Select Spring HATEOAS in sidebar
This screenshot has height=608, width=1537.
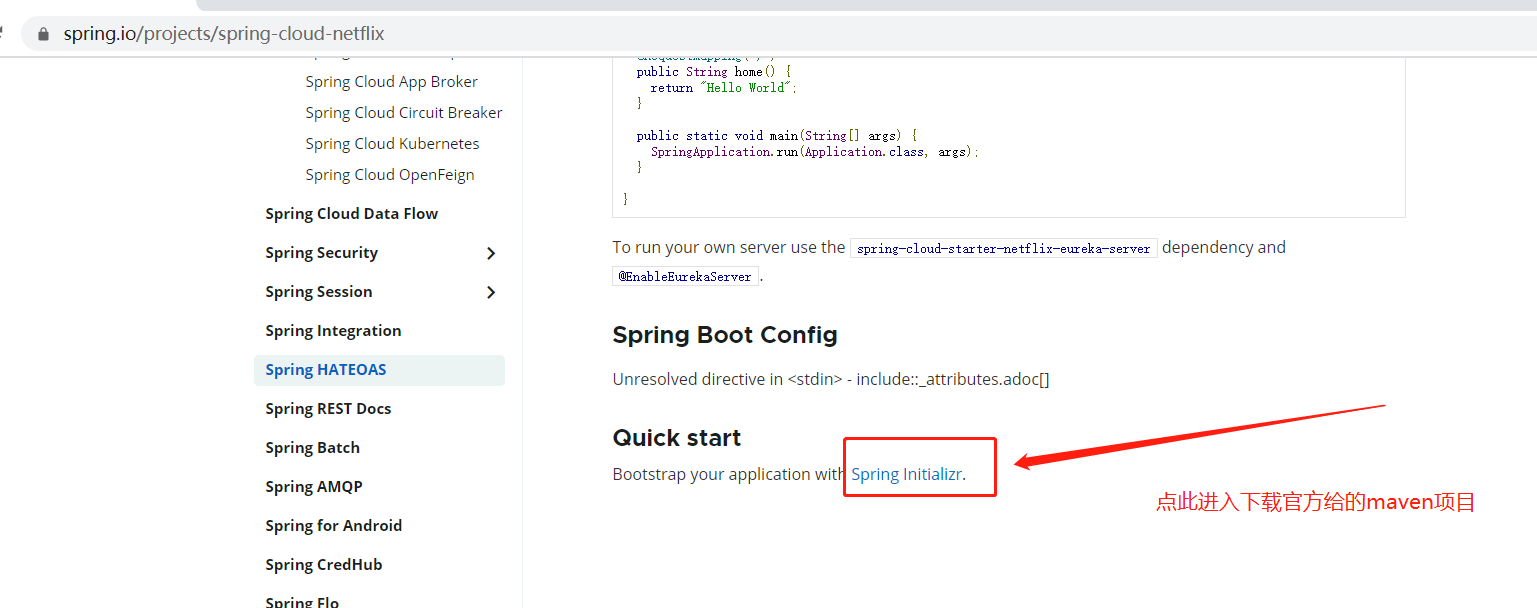379,370
